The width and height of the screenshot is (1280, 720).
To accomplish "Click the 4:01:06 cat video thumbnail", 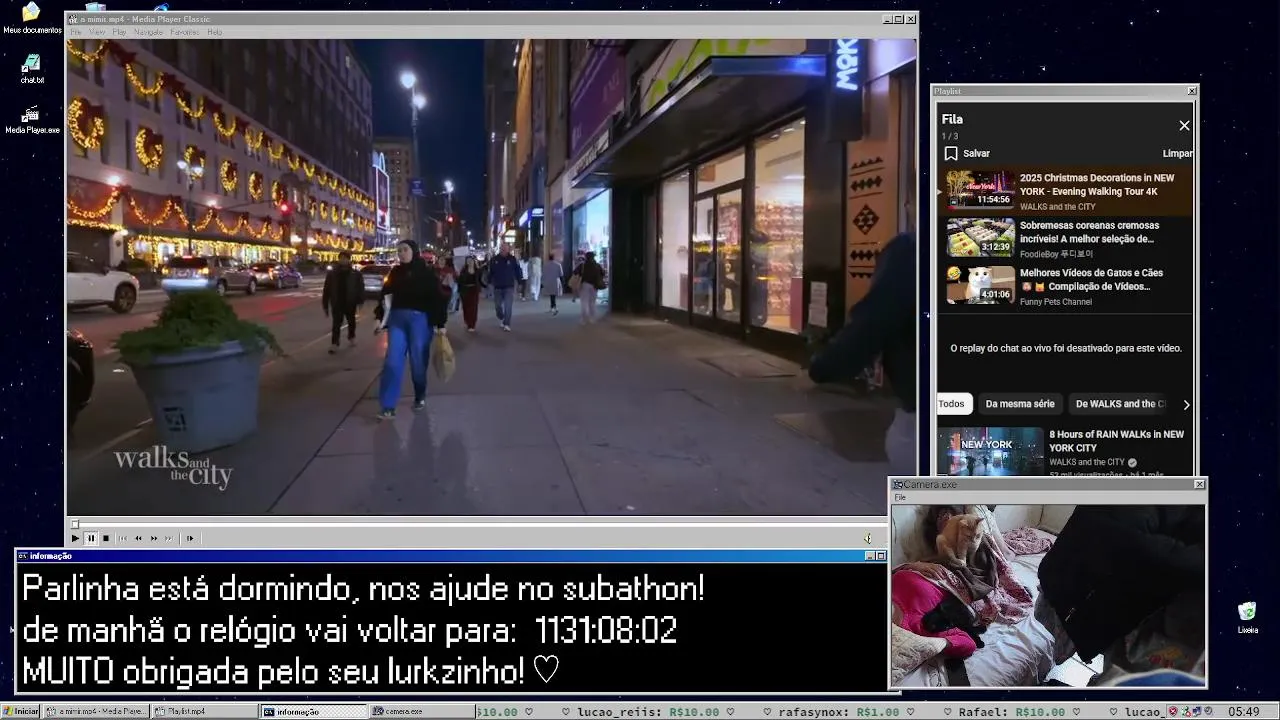I will (x=981, y=284).
